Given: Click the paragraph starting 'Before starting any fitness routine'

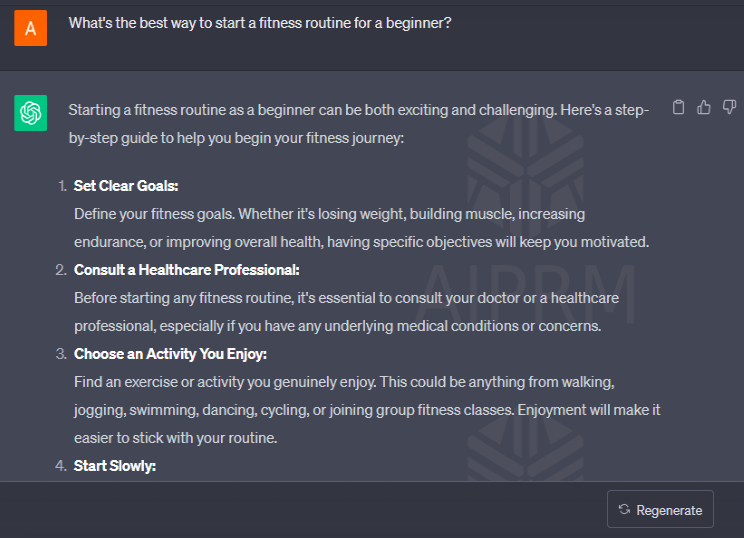Looking at the screenshot, I should point(346,312).
